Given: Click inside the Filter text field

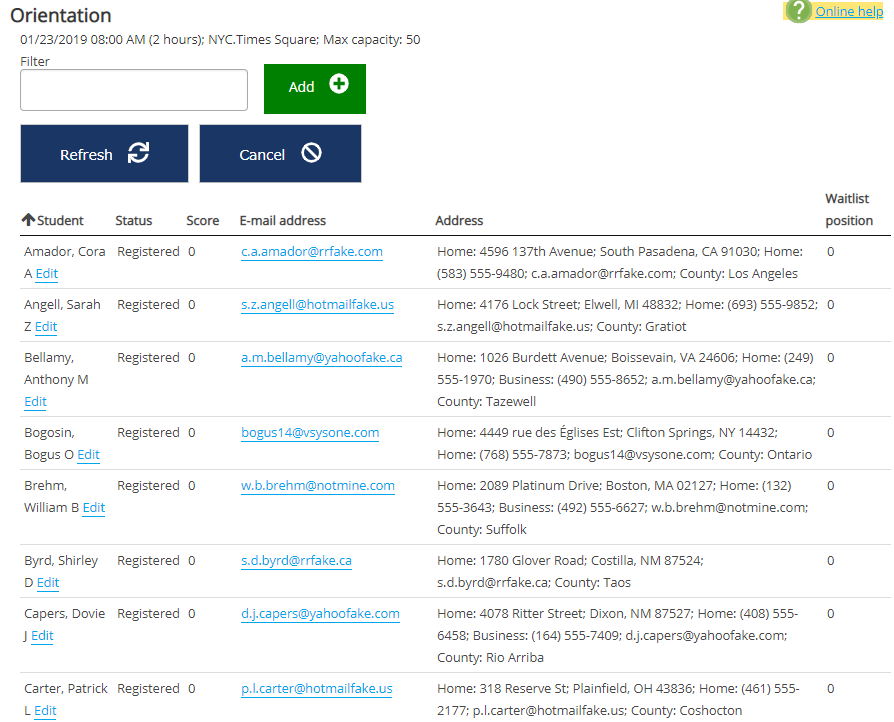Looking at the screenshot, I should pos(134,90).
